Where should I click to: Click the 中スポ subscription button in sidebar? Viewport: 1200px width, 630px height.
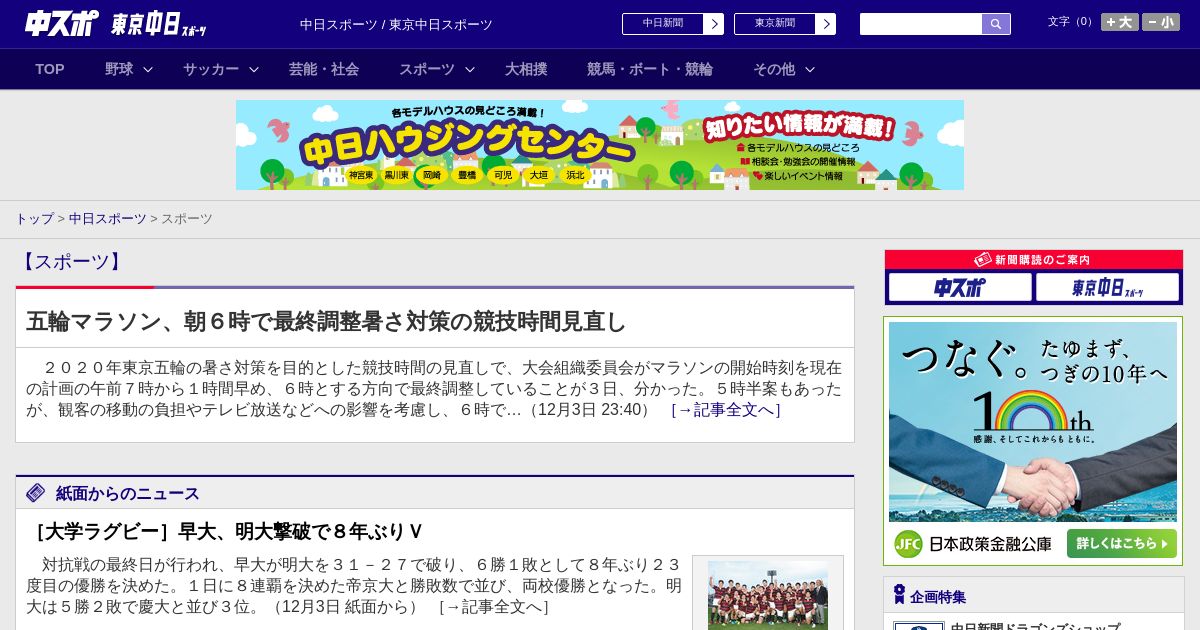[x=960, y=288]
